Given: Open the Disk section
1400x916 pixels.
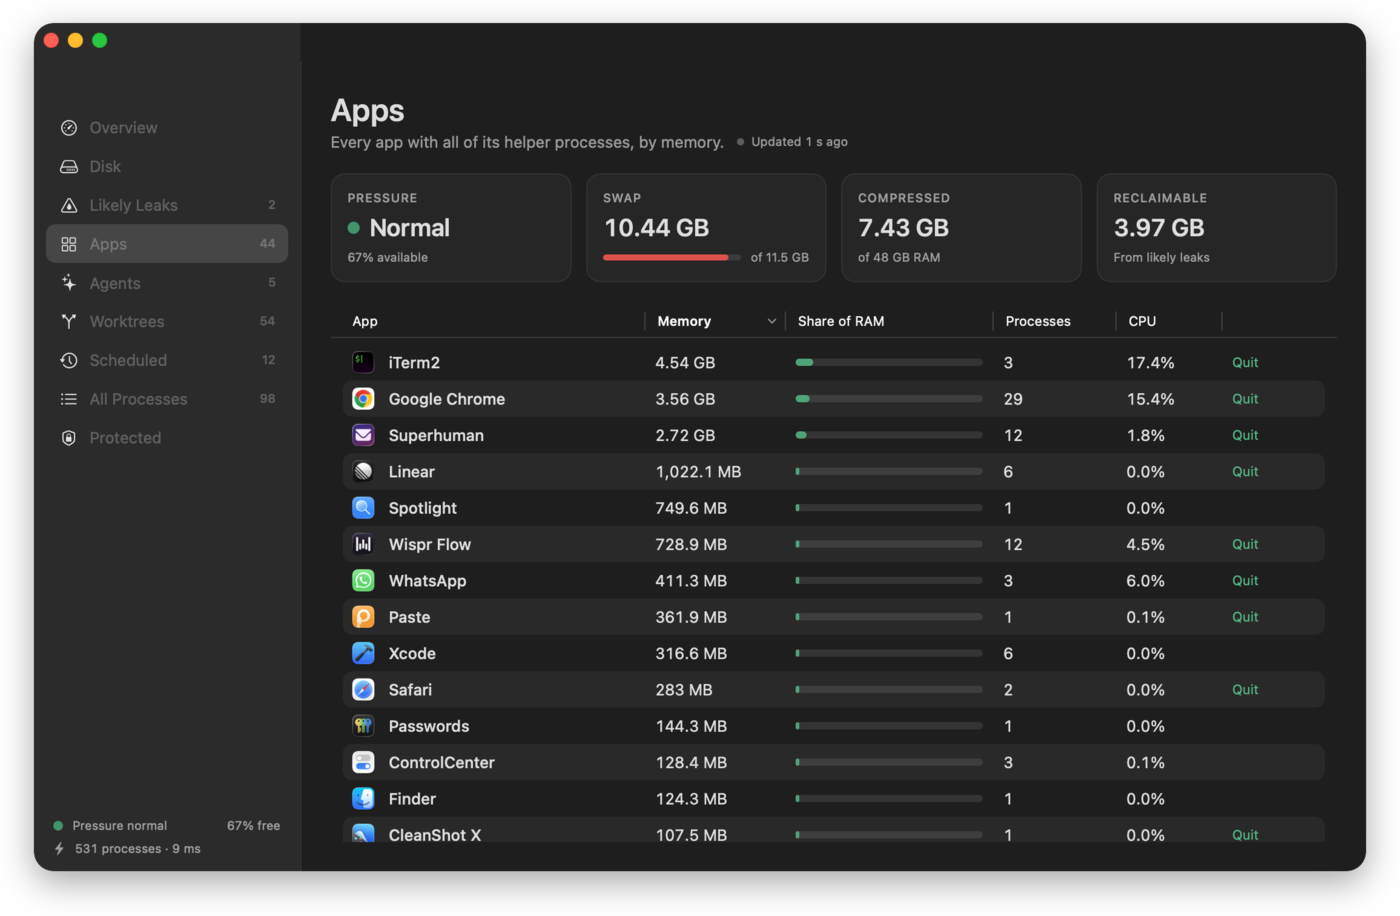Looking at the screenshot, I should point(167,167).
